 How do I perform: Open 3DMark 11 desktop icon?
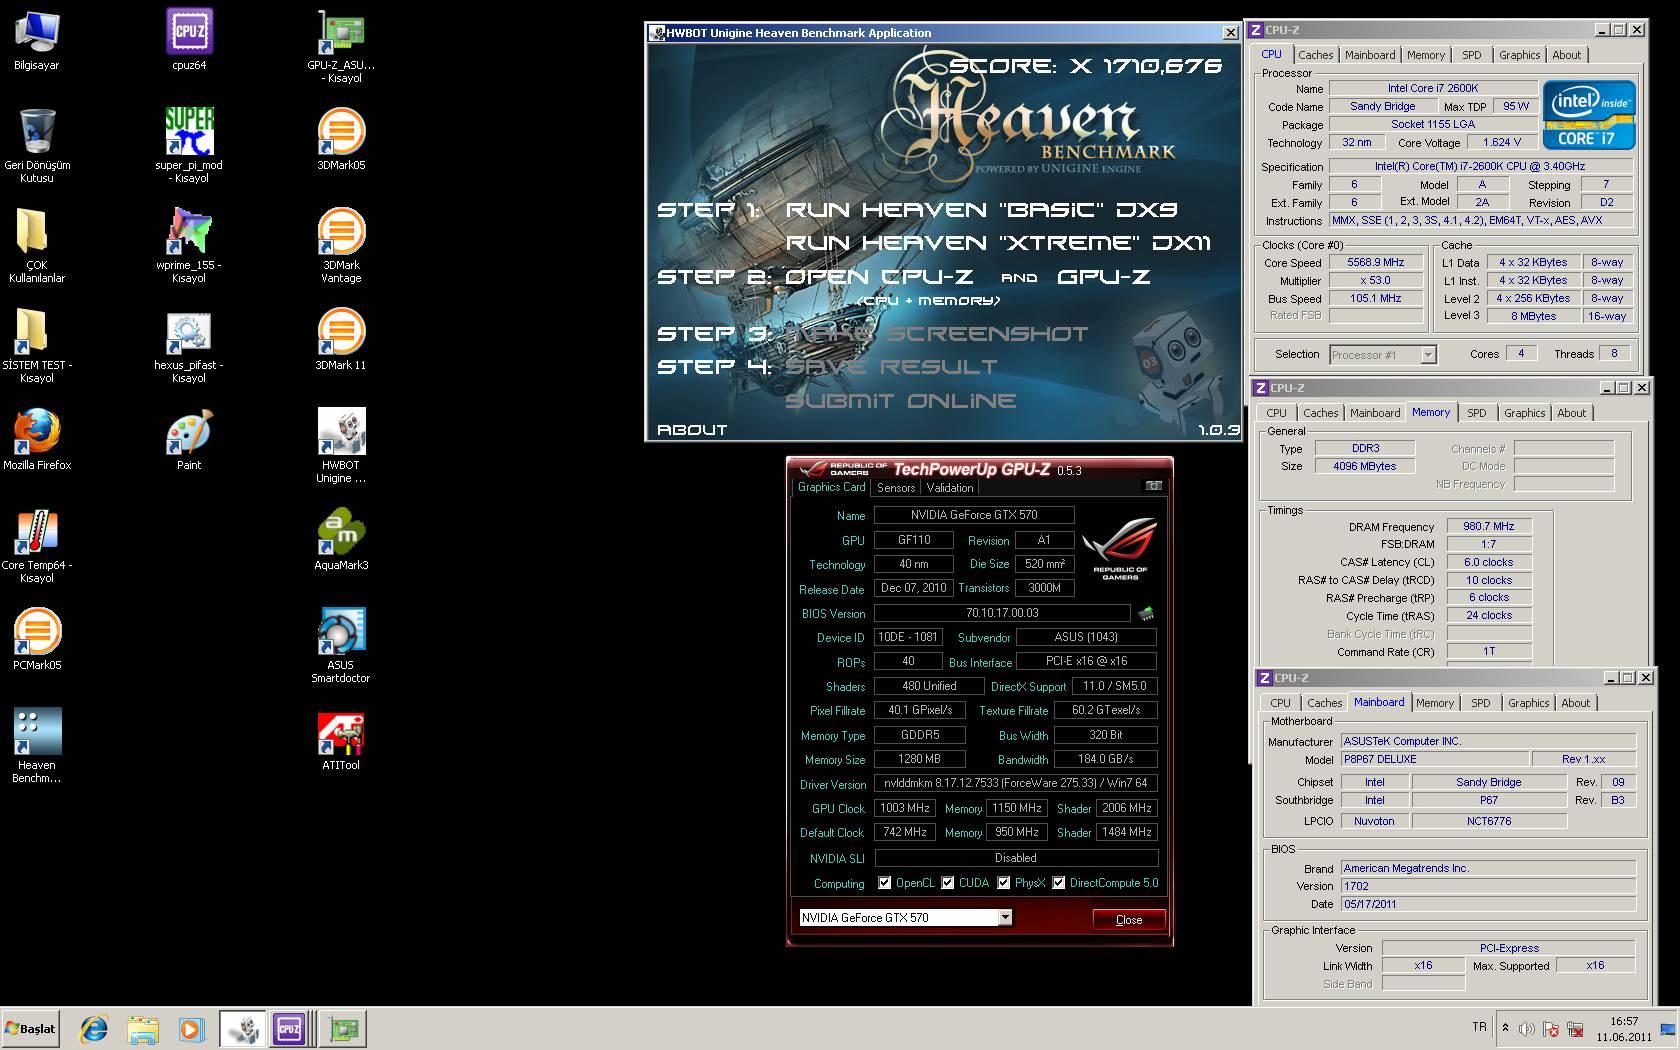coord(341,340)
